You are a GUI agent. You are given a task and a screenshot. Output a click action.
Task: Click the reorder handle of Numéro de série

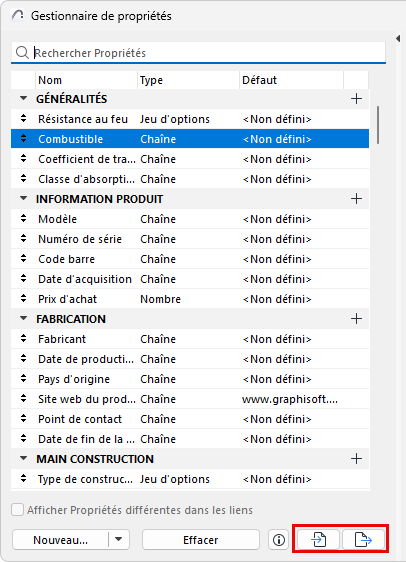(x=24, y=238)
